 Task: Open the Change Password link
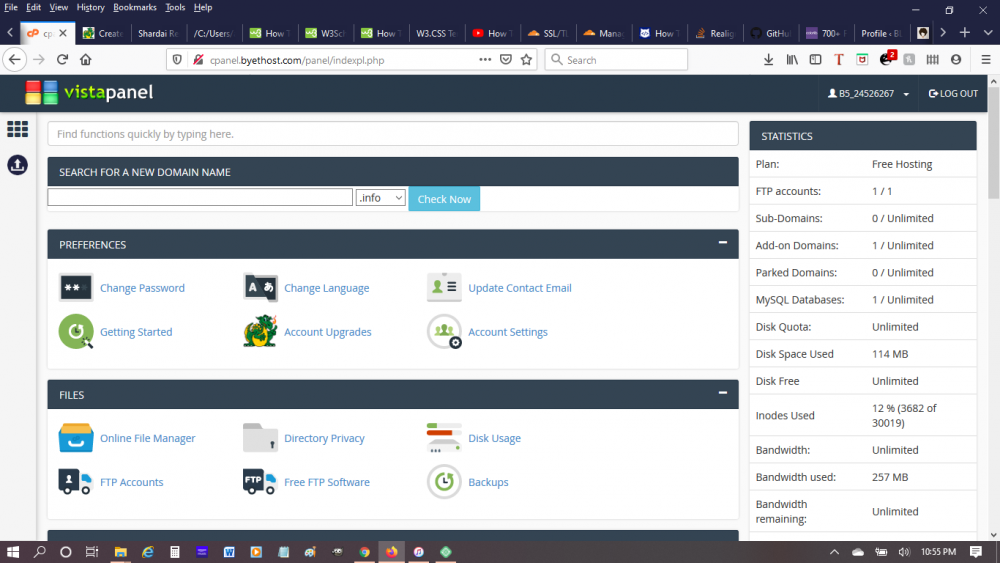[x=142, y=288]
